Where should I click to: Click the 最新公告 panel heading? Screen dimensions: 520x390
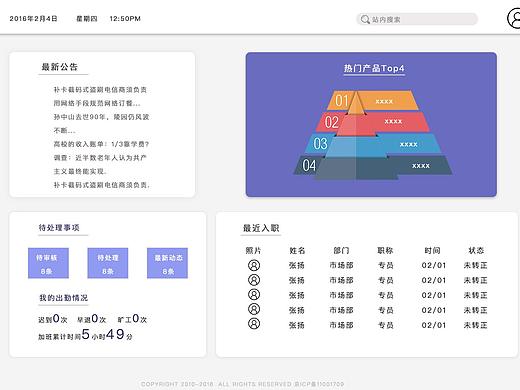(x=60, y=67)
